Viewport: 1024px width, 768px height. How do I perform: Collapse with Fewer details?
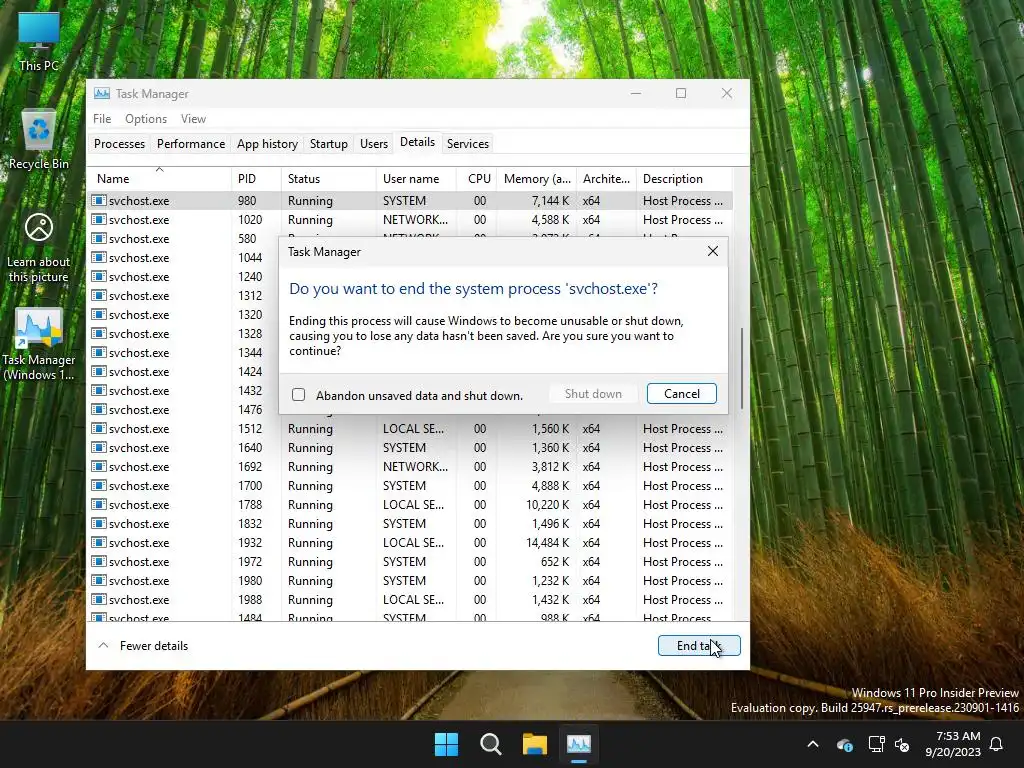(x=143, y=645)
